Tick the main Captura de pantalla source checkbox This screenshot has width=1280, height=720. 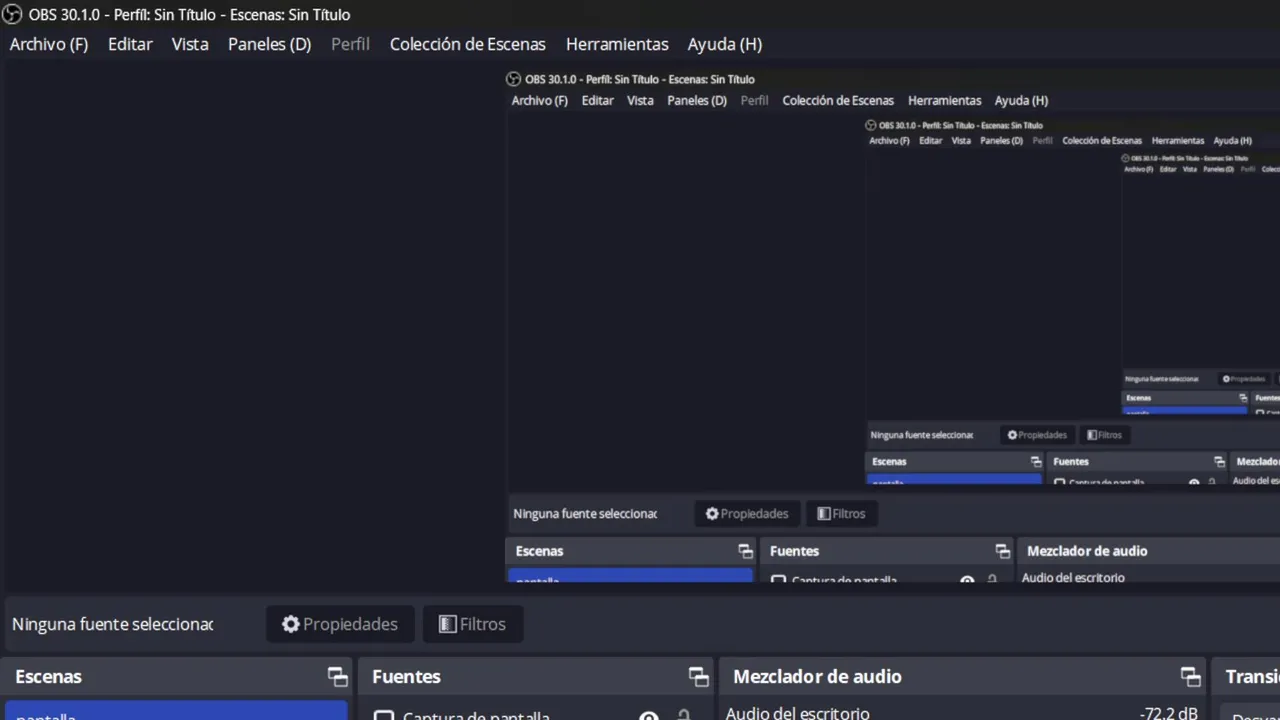tap(384, 715)
